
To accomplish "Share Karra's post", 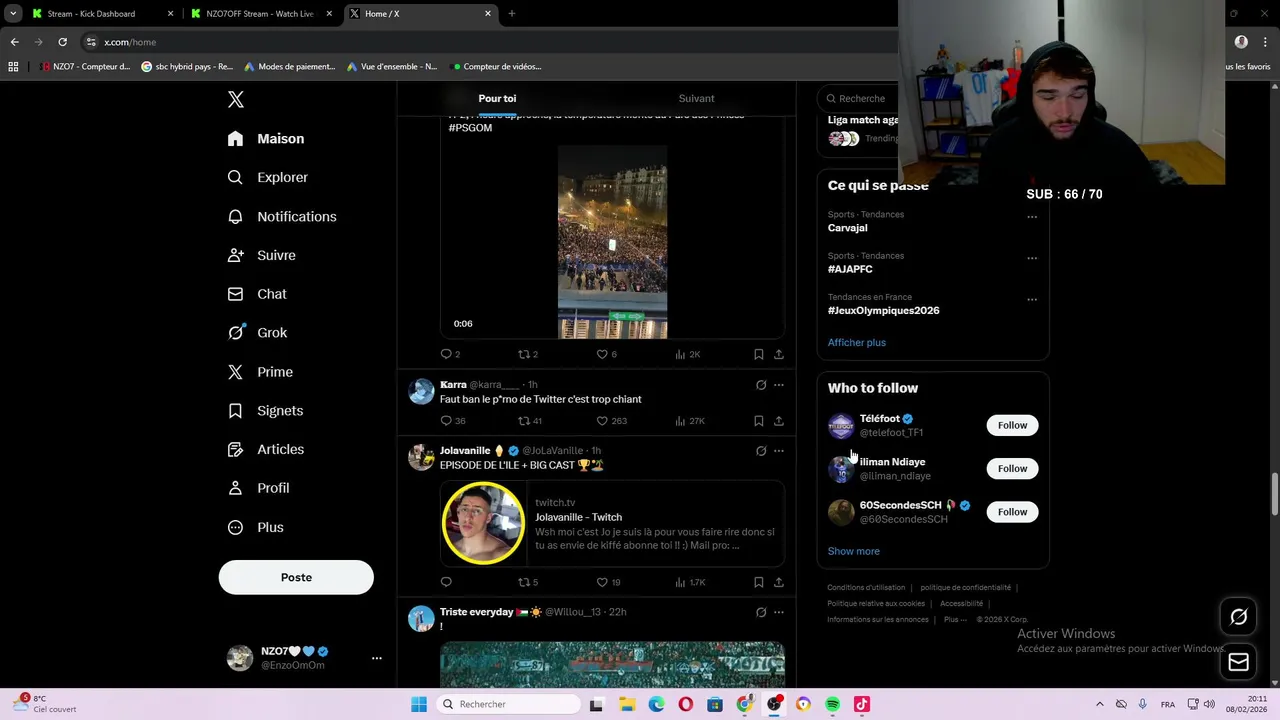I will tap(779, 421).
